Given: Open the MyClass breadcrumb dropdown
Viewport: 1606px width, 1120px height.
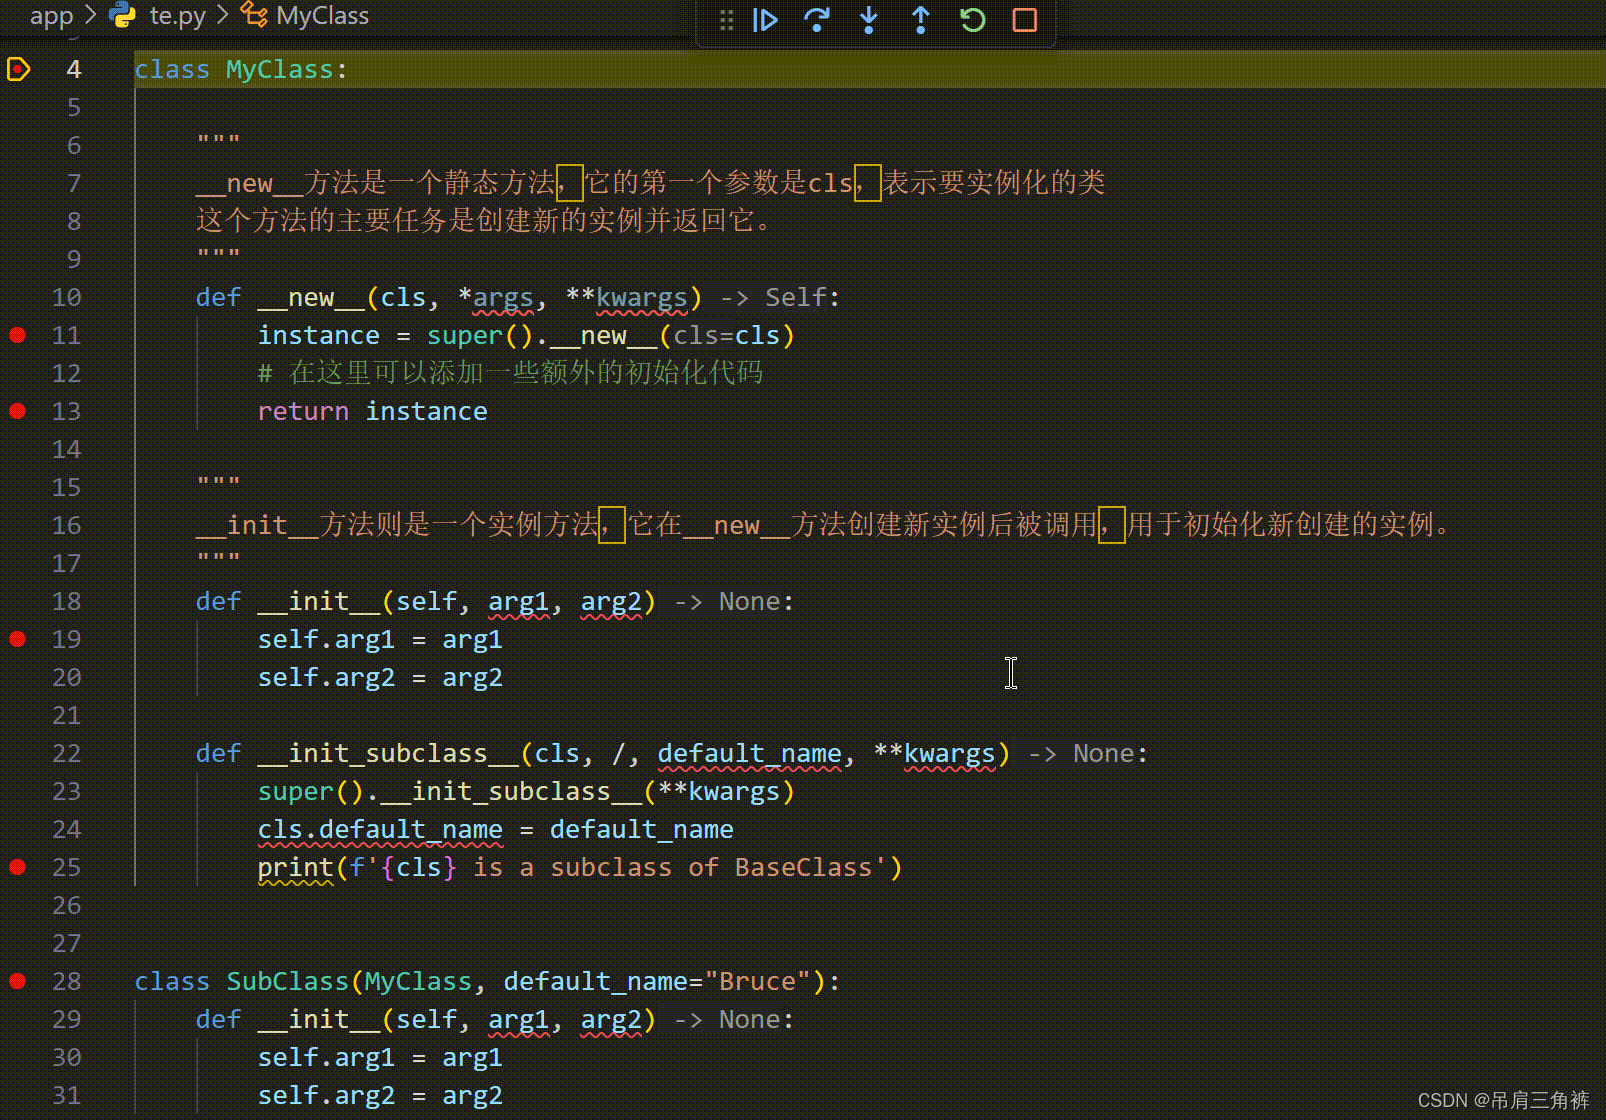Looking at the screenshot, I should point(322,15).
